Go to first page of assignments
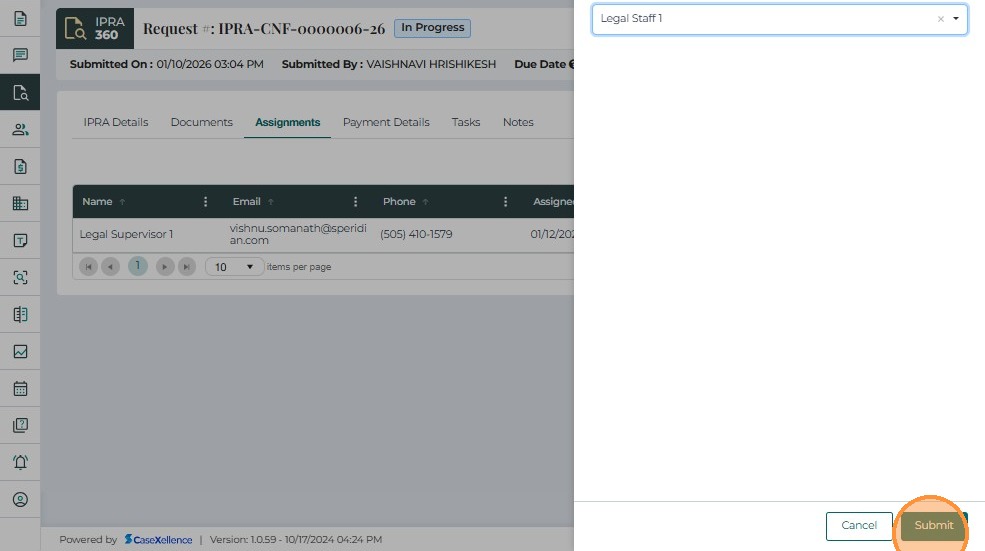 (x=89, y=267)
